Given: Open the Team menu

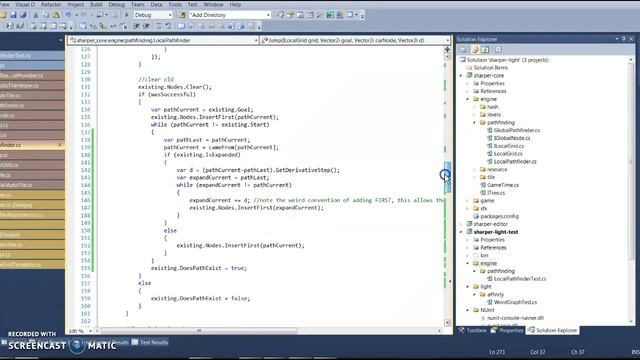Looking at the screenshot, I should (138, 4).
